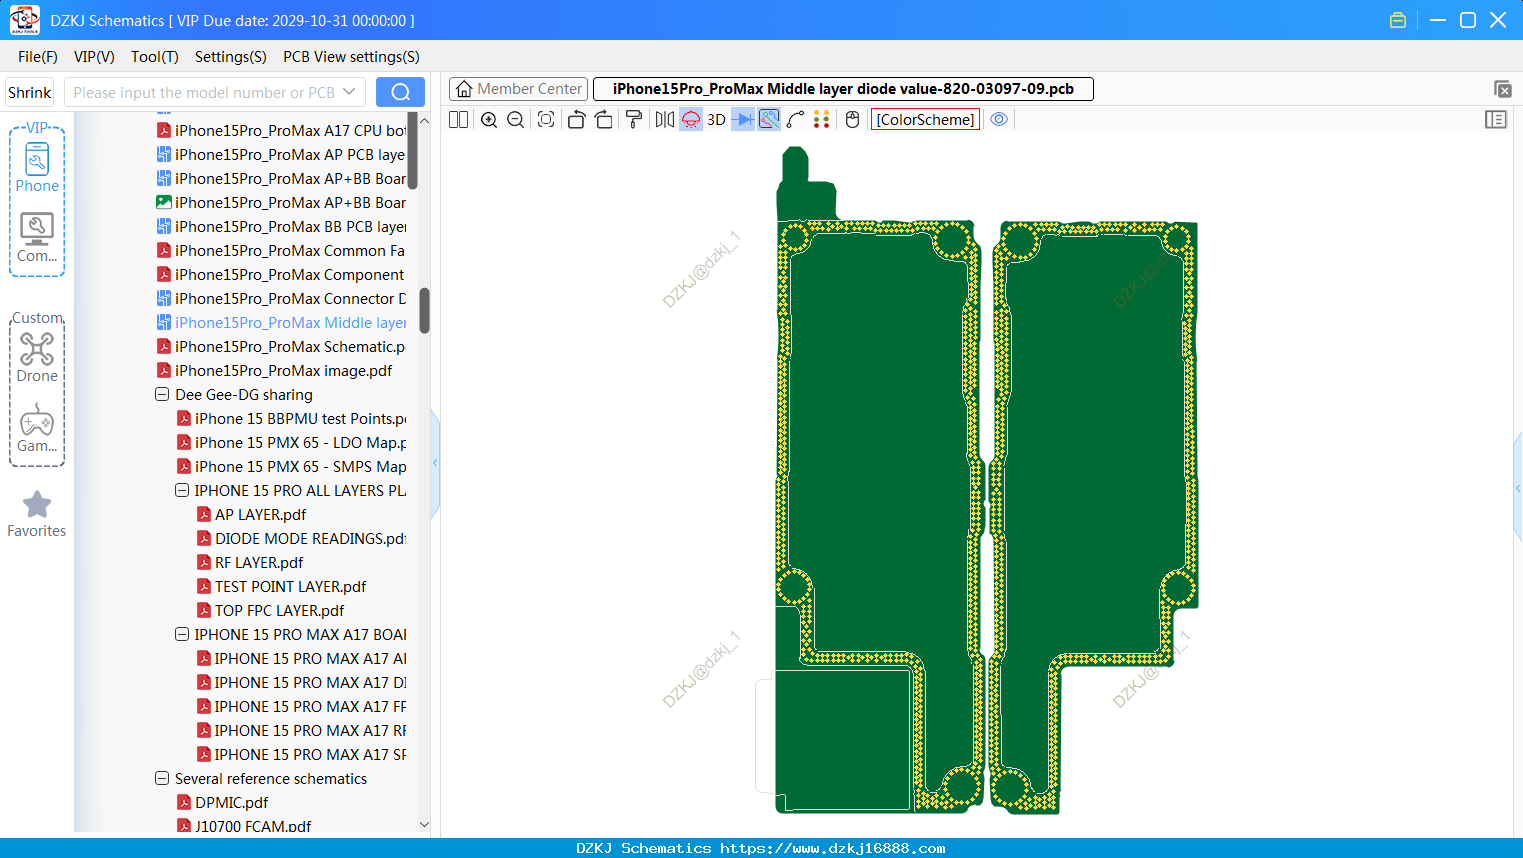Rotate the board clockwise
This screenshot has width=1523, height=858.
tap(604, 120)
